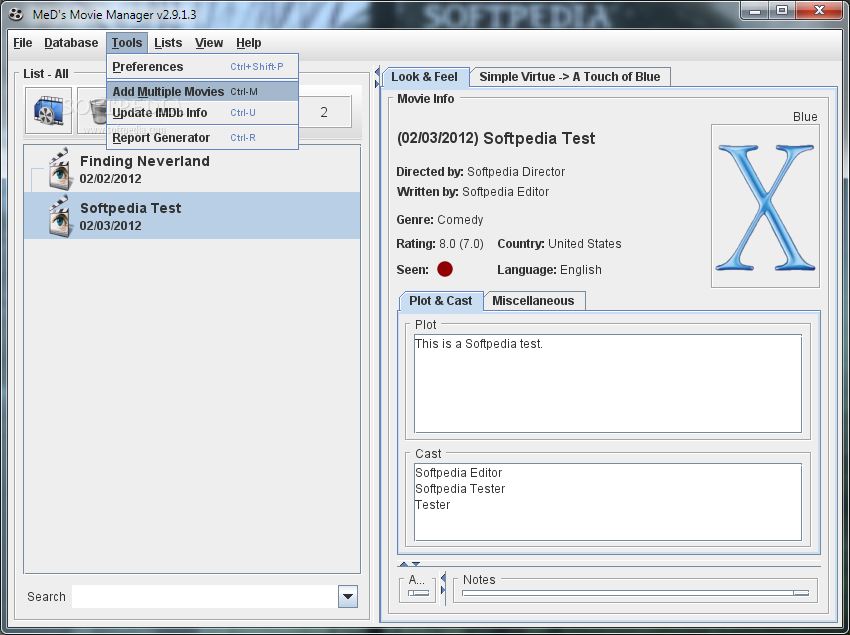Switch to Simple Virtue -> A Touch of Blue tab

tap(570, 77)
